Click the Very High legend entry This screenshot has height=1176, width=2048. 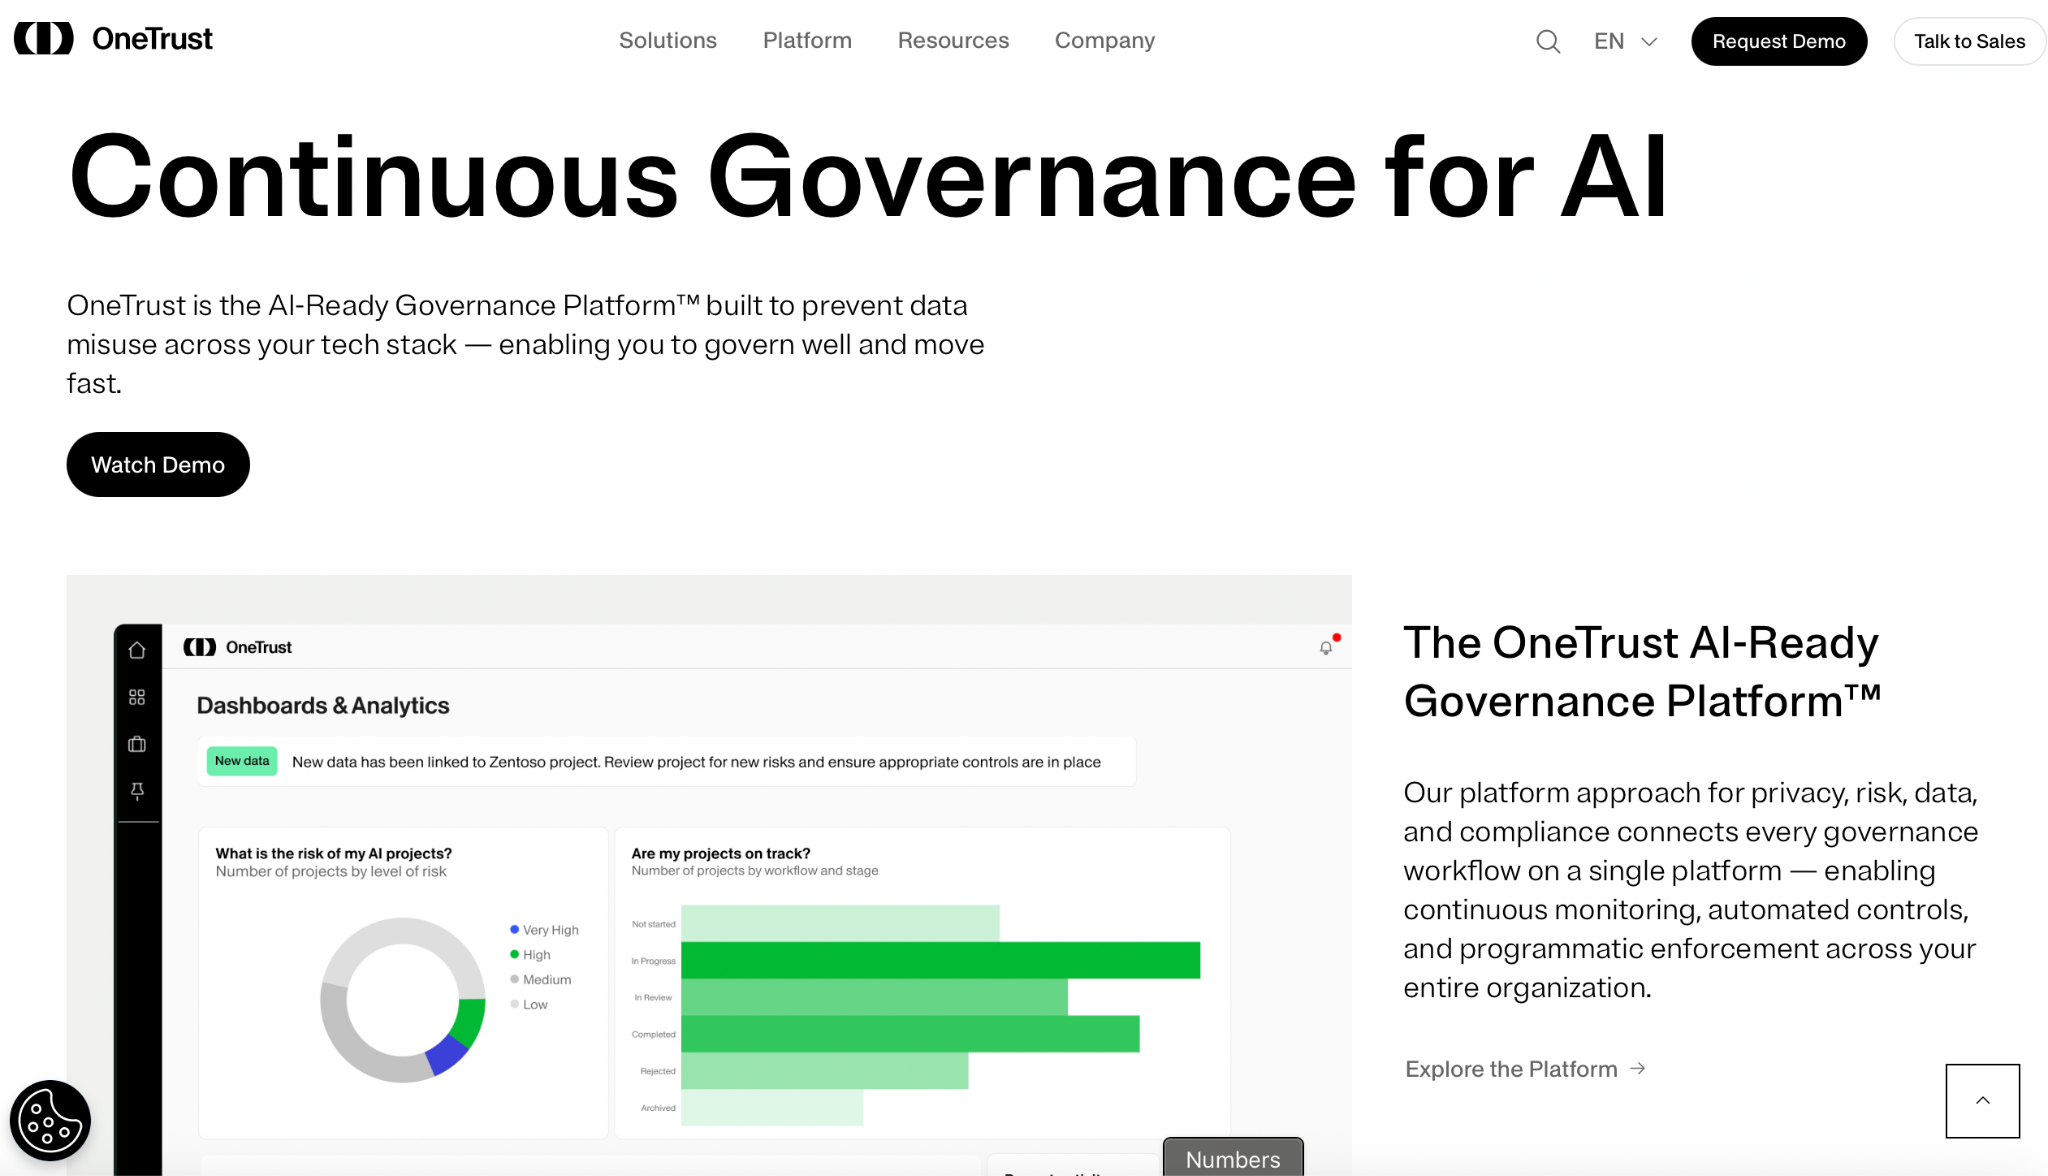click(x=544, y=930)
